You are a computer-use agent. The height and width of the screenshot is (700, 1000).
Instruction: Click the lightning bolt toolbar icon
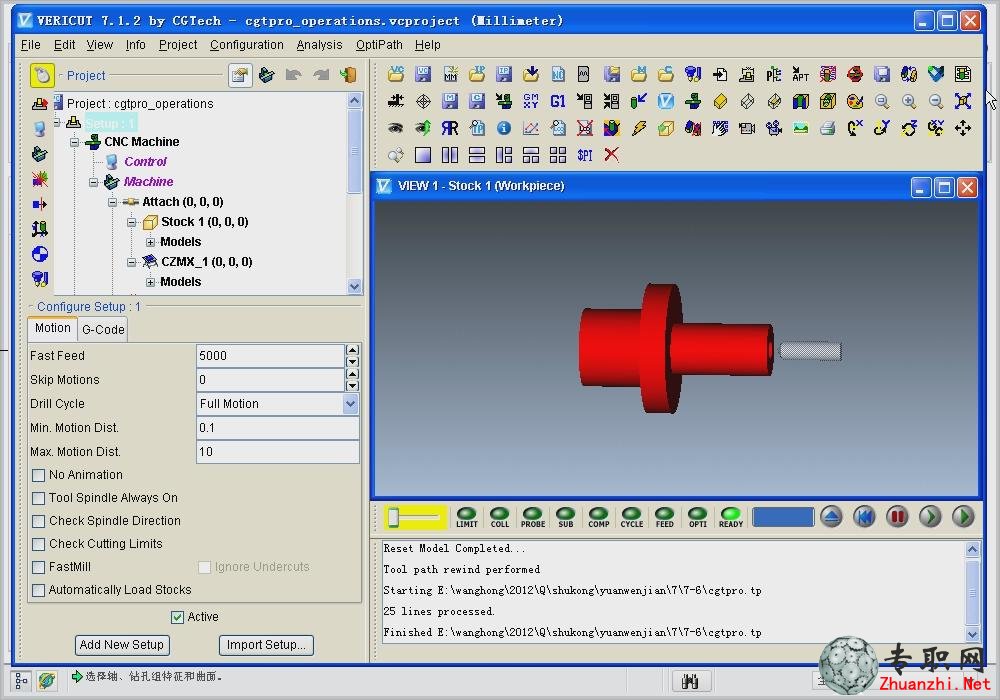point(639,128)
